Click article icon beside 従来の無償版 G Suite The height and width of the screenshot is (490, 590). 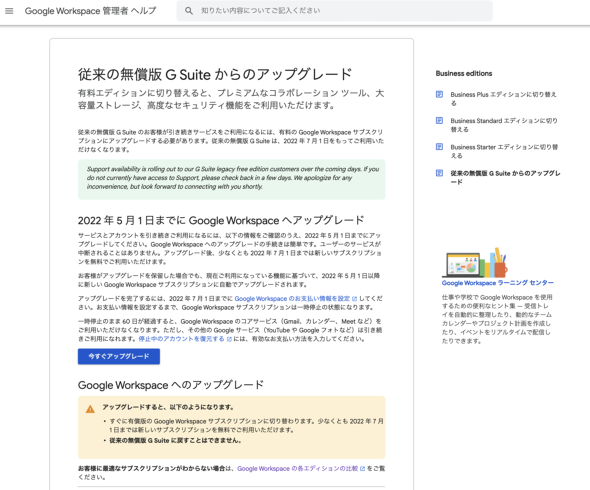(439, 173)
